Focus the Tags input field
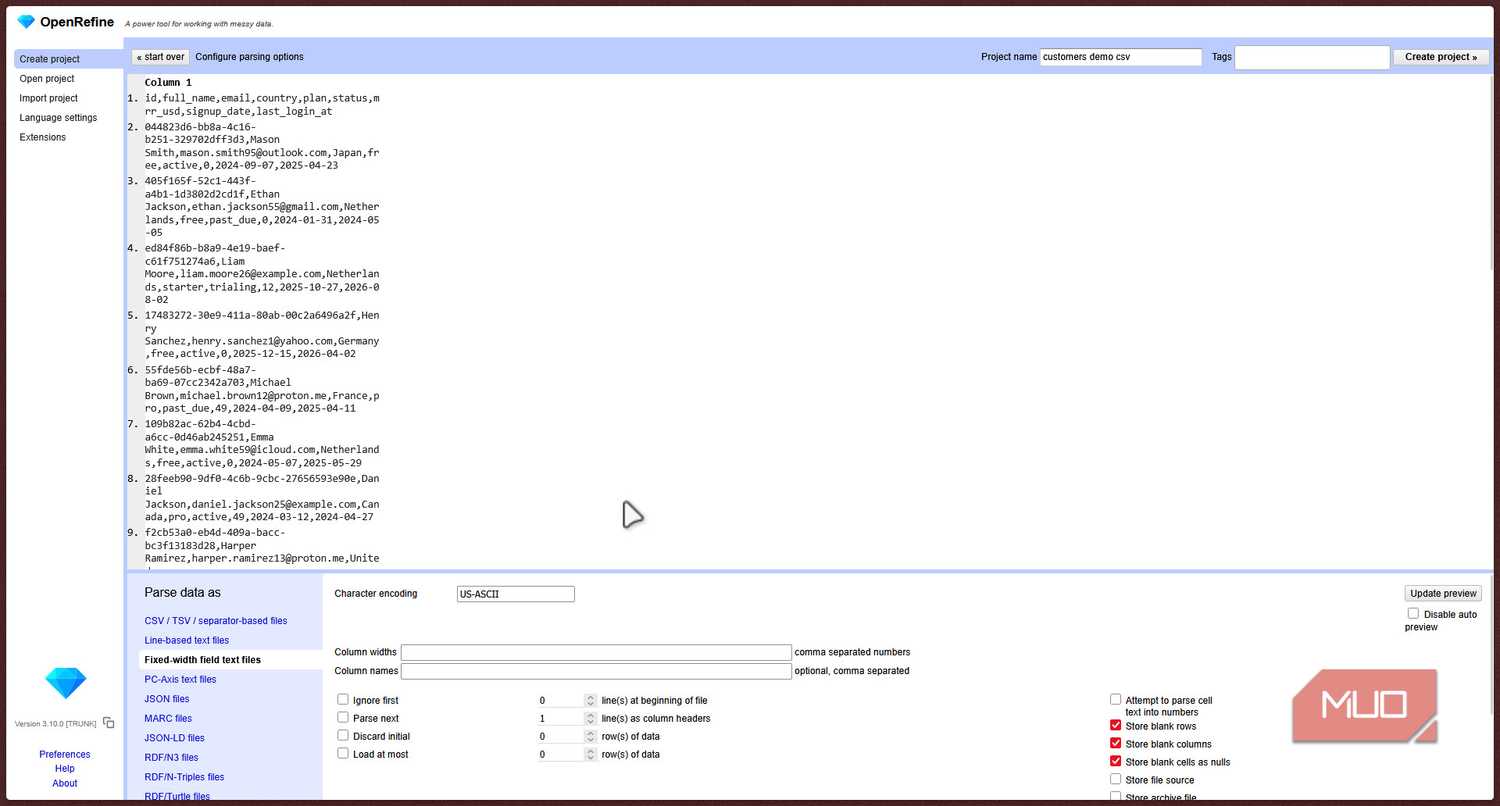The image size is (1500, 806). (x=1312, y=57)
